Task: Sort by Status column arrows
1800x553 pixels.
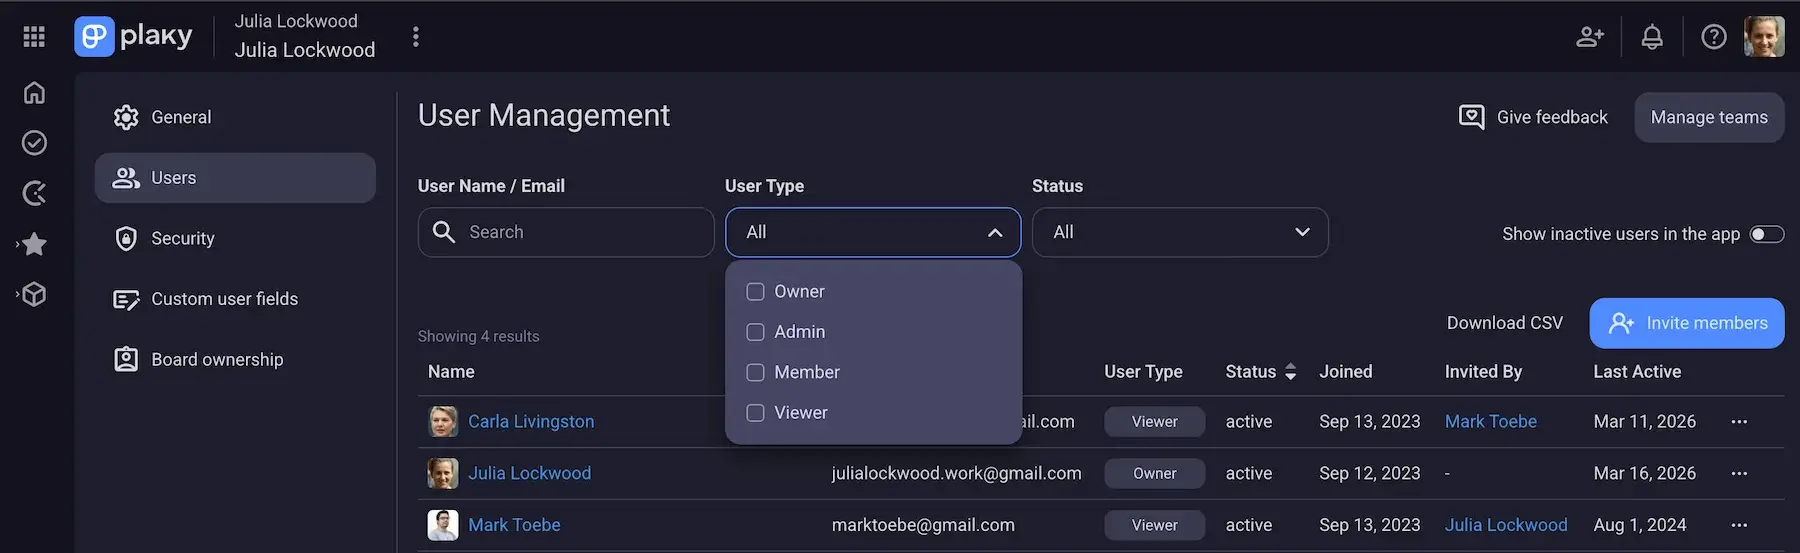Action: (1290, 372)
